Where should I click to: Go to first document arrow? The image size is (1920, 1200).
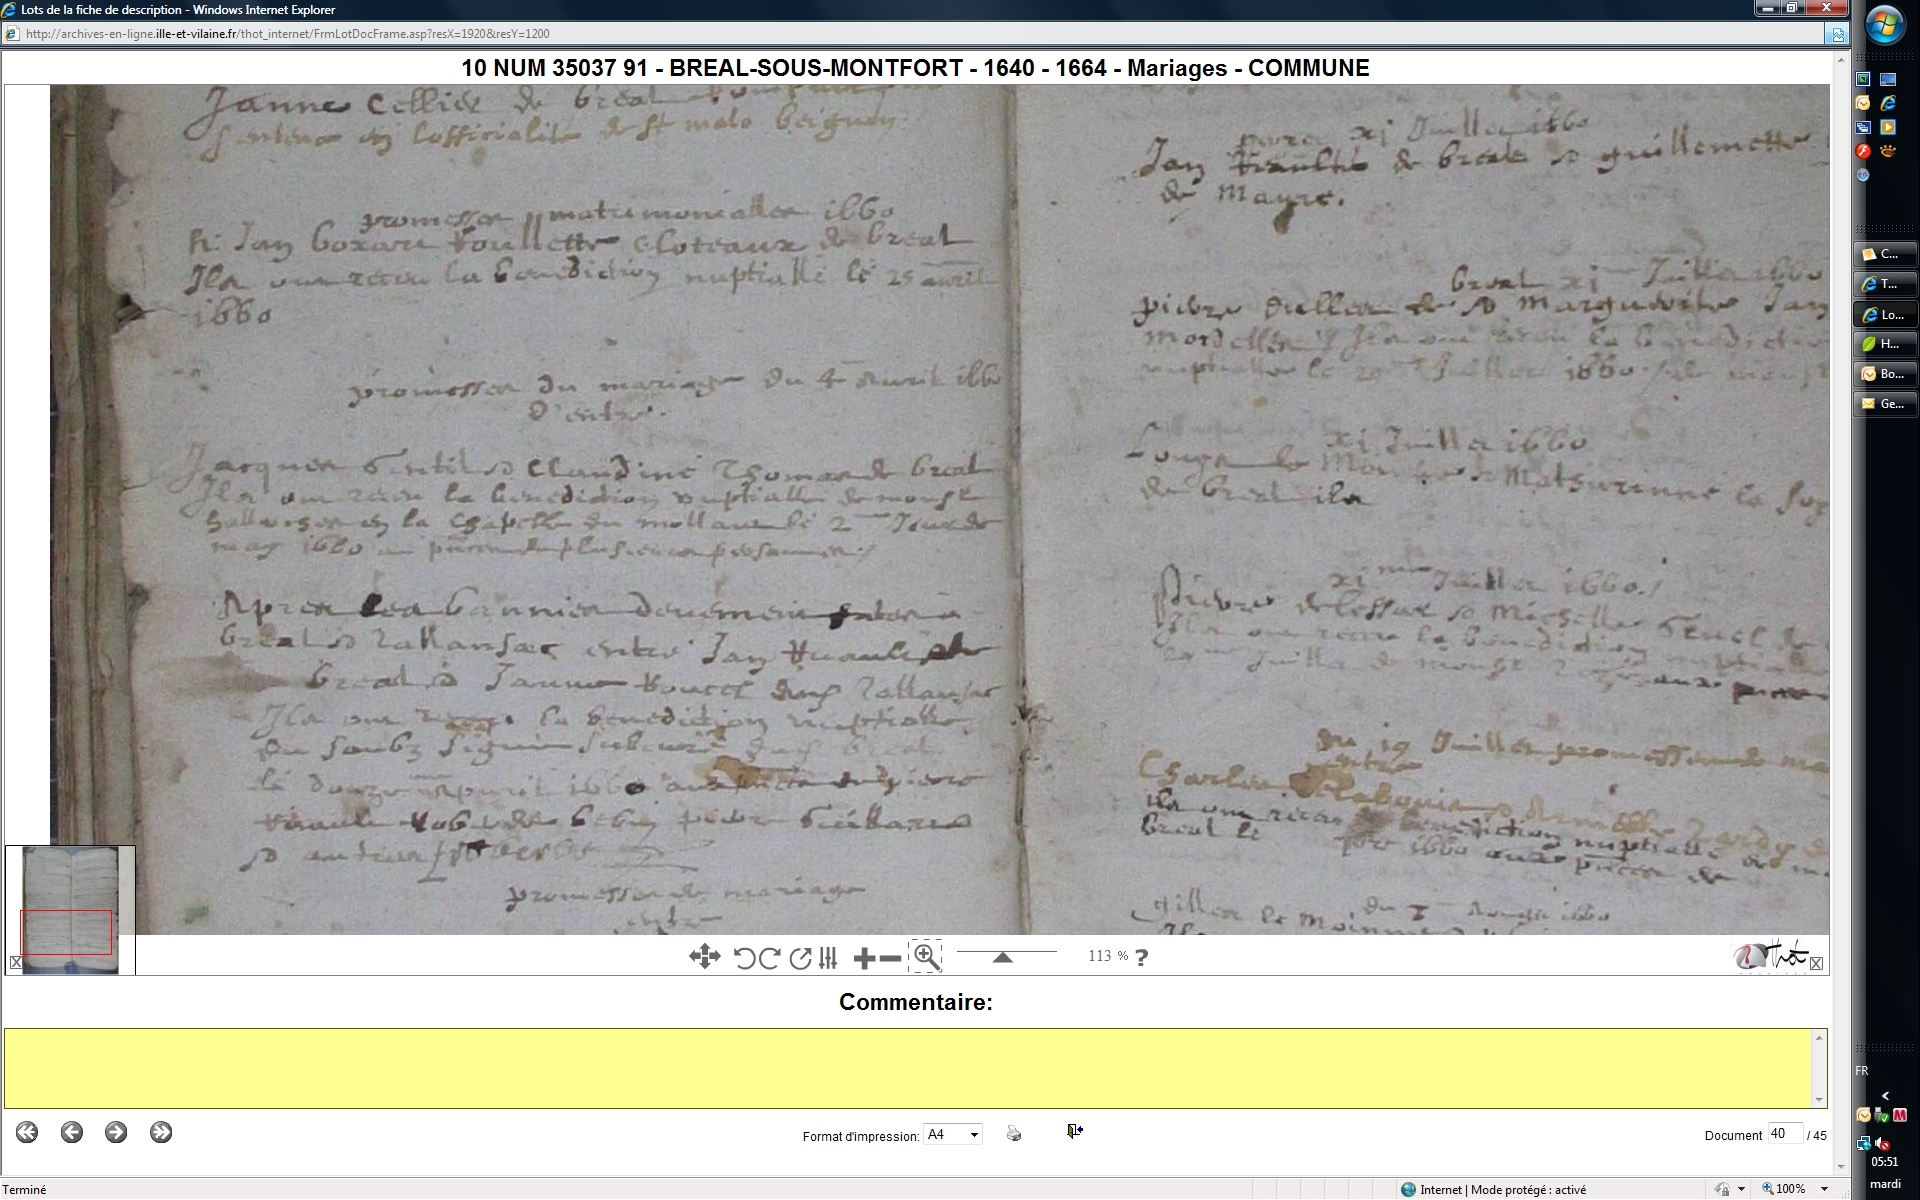point(27,1132)
